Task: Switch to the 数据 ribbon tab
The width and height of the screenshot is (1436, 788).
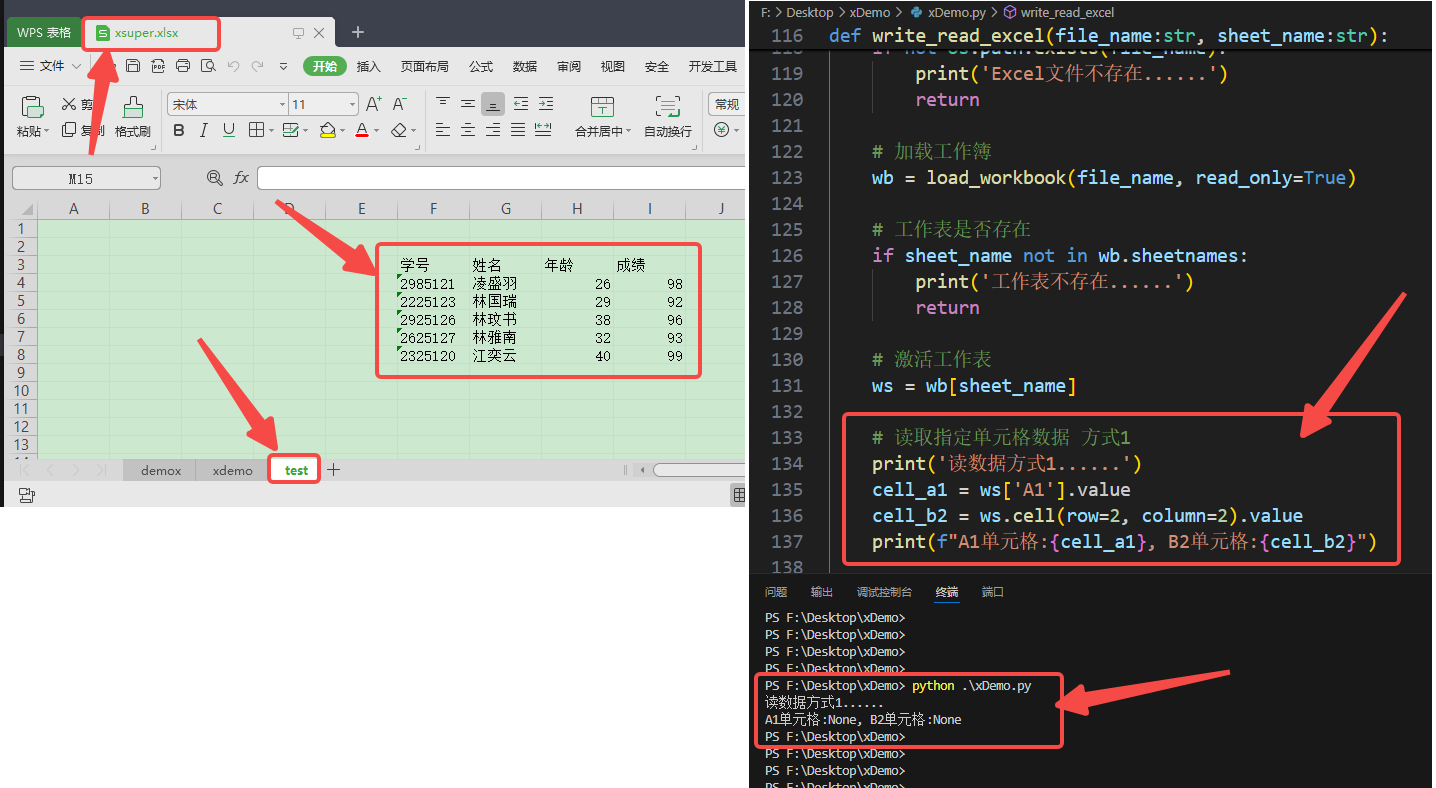Action: coord(525,66)
